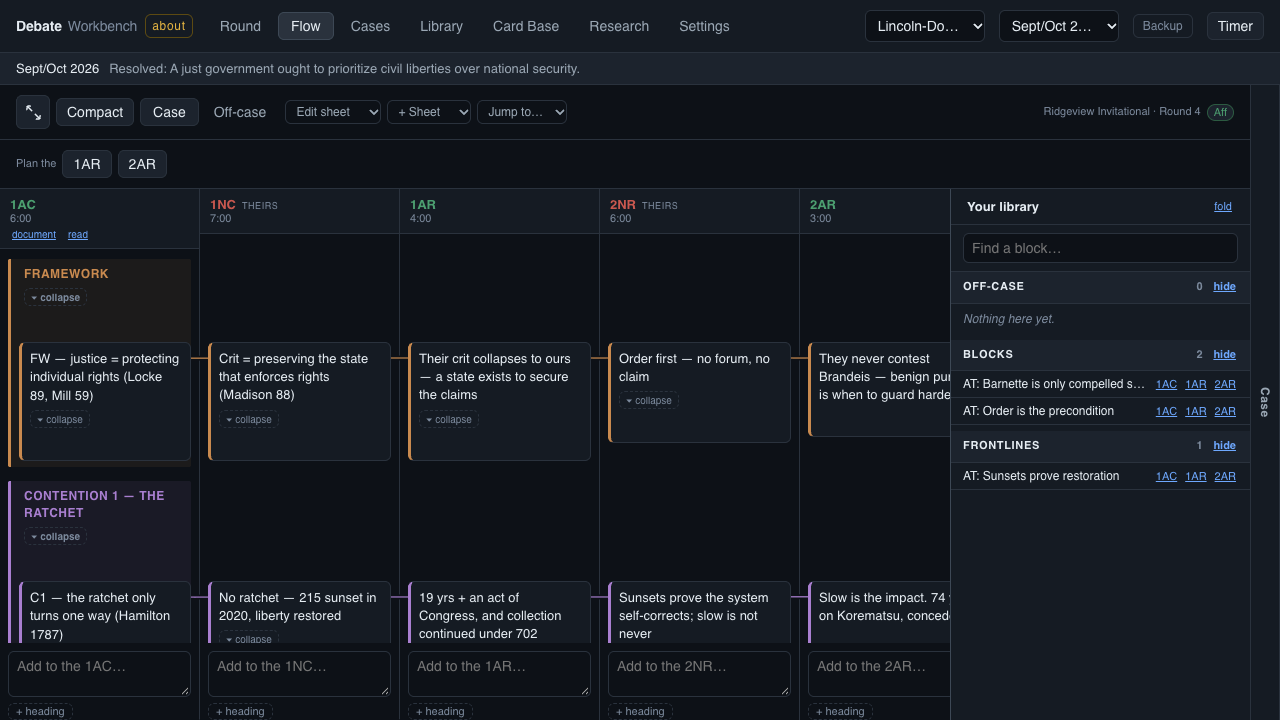Screen dimensions: 1280x720
Task: Open the about badge
Action: 169,26
